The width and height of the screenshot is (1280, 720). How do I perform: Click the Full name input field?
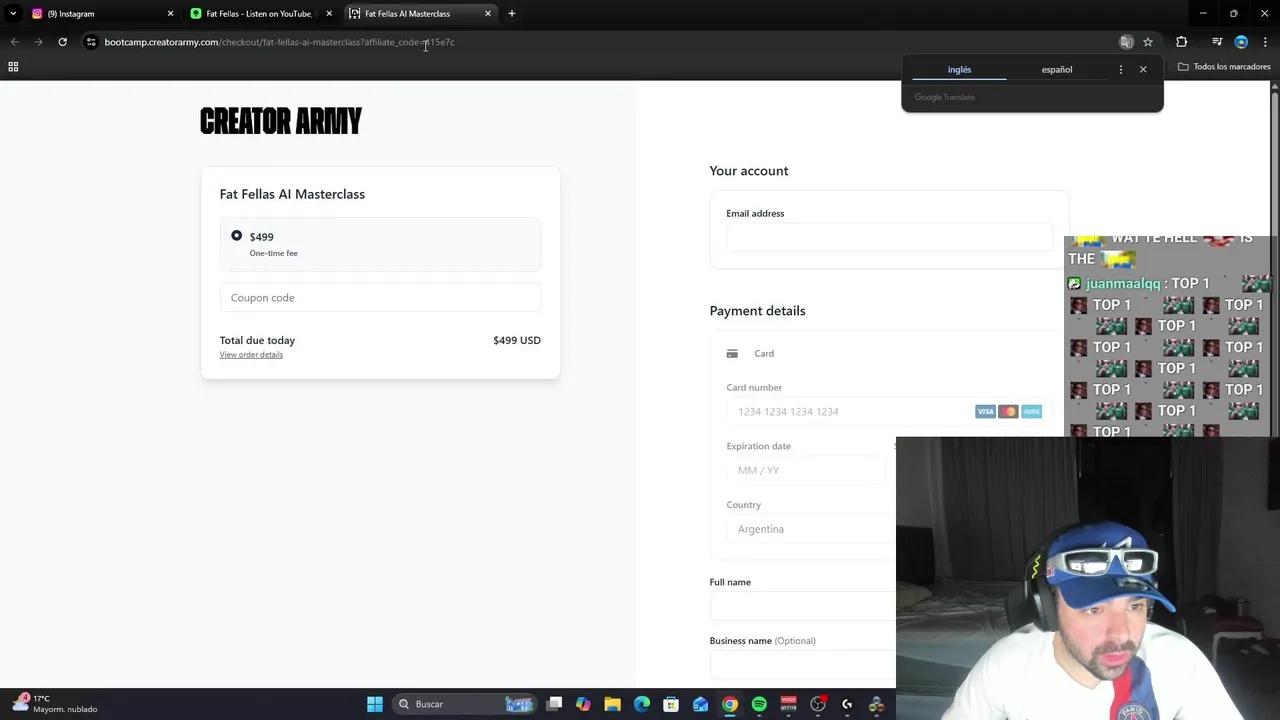tap(803, 606)
